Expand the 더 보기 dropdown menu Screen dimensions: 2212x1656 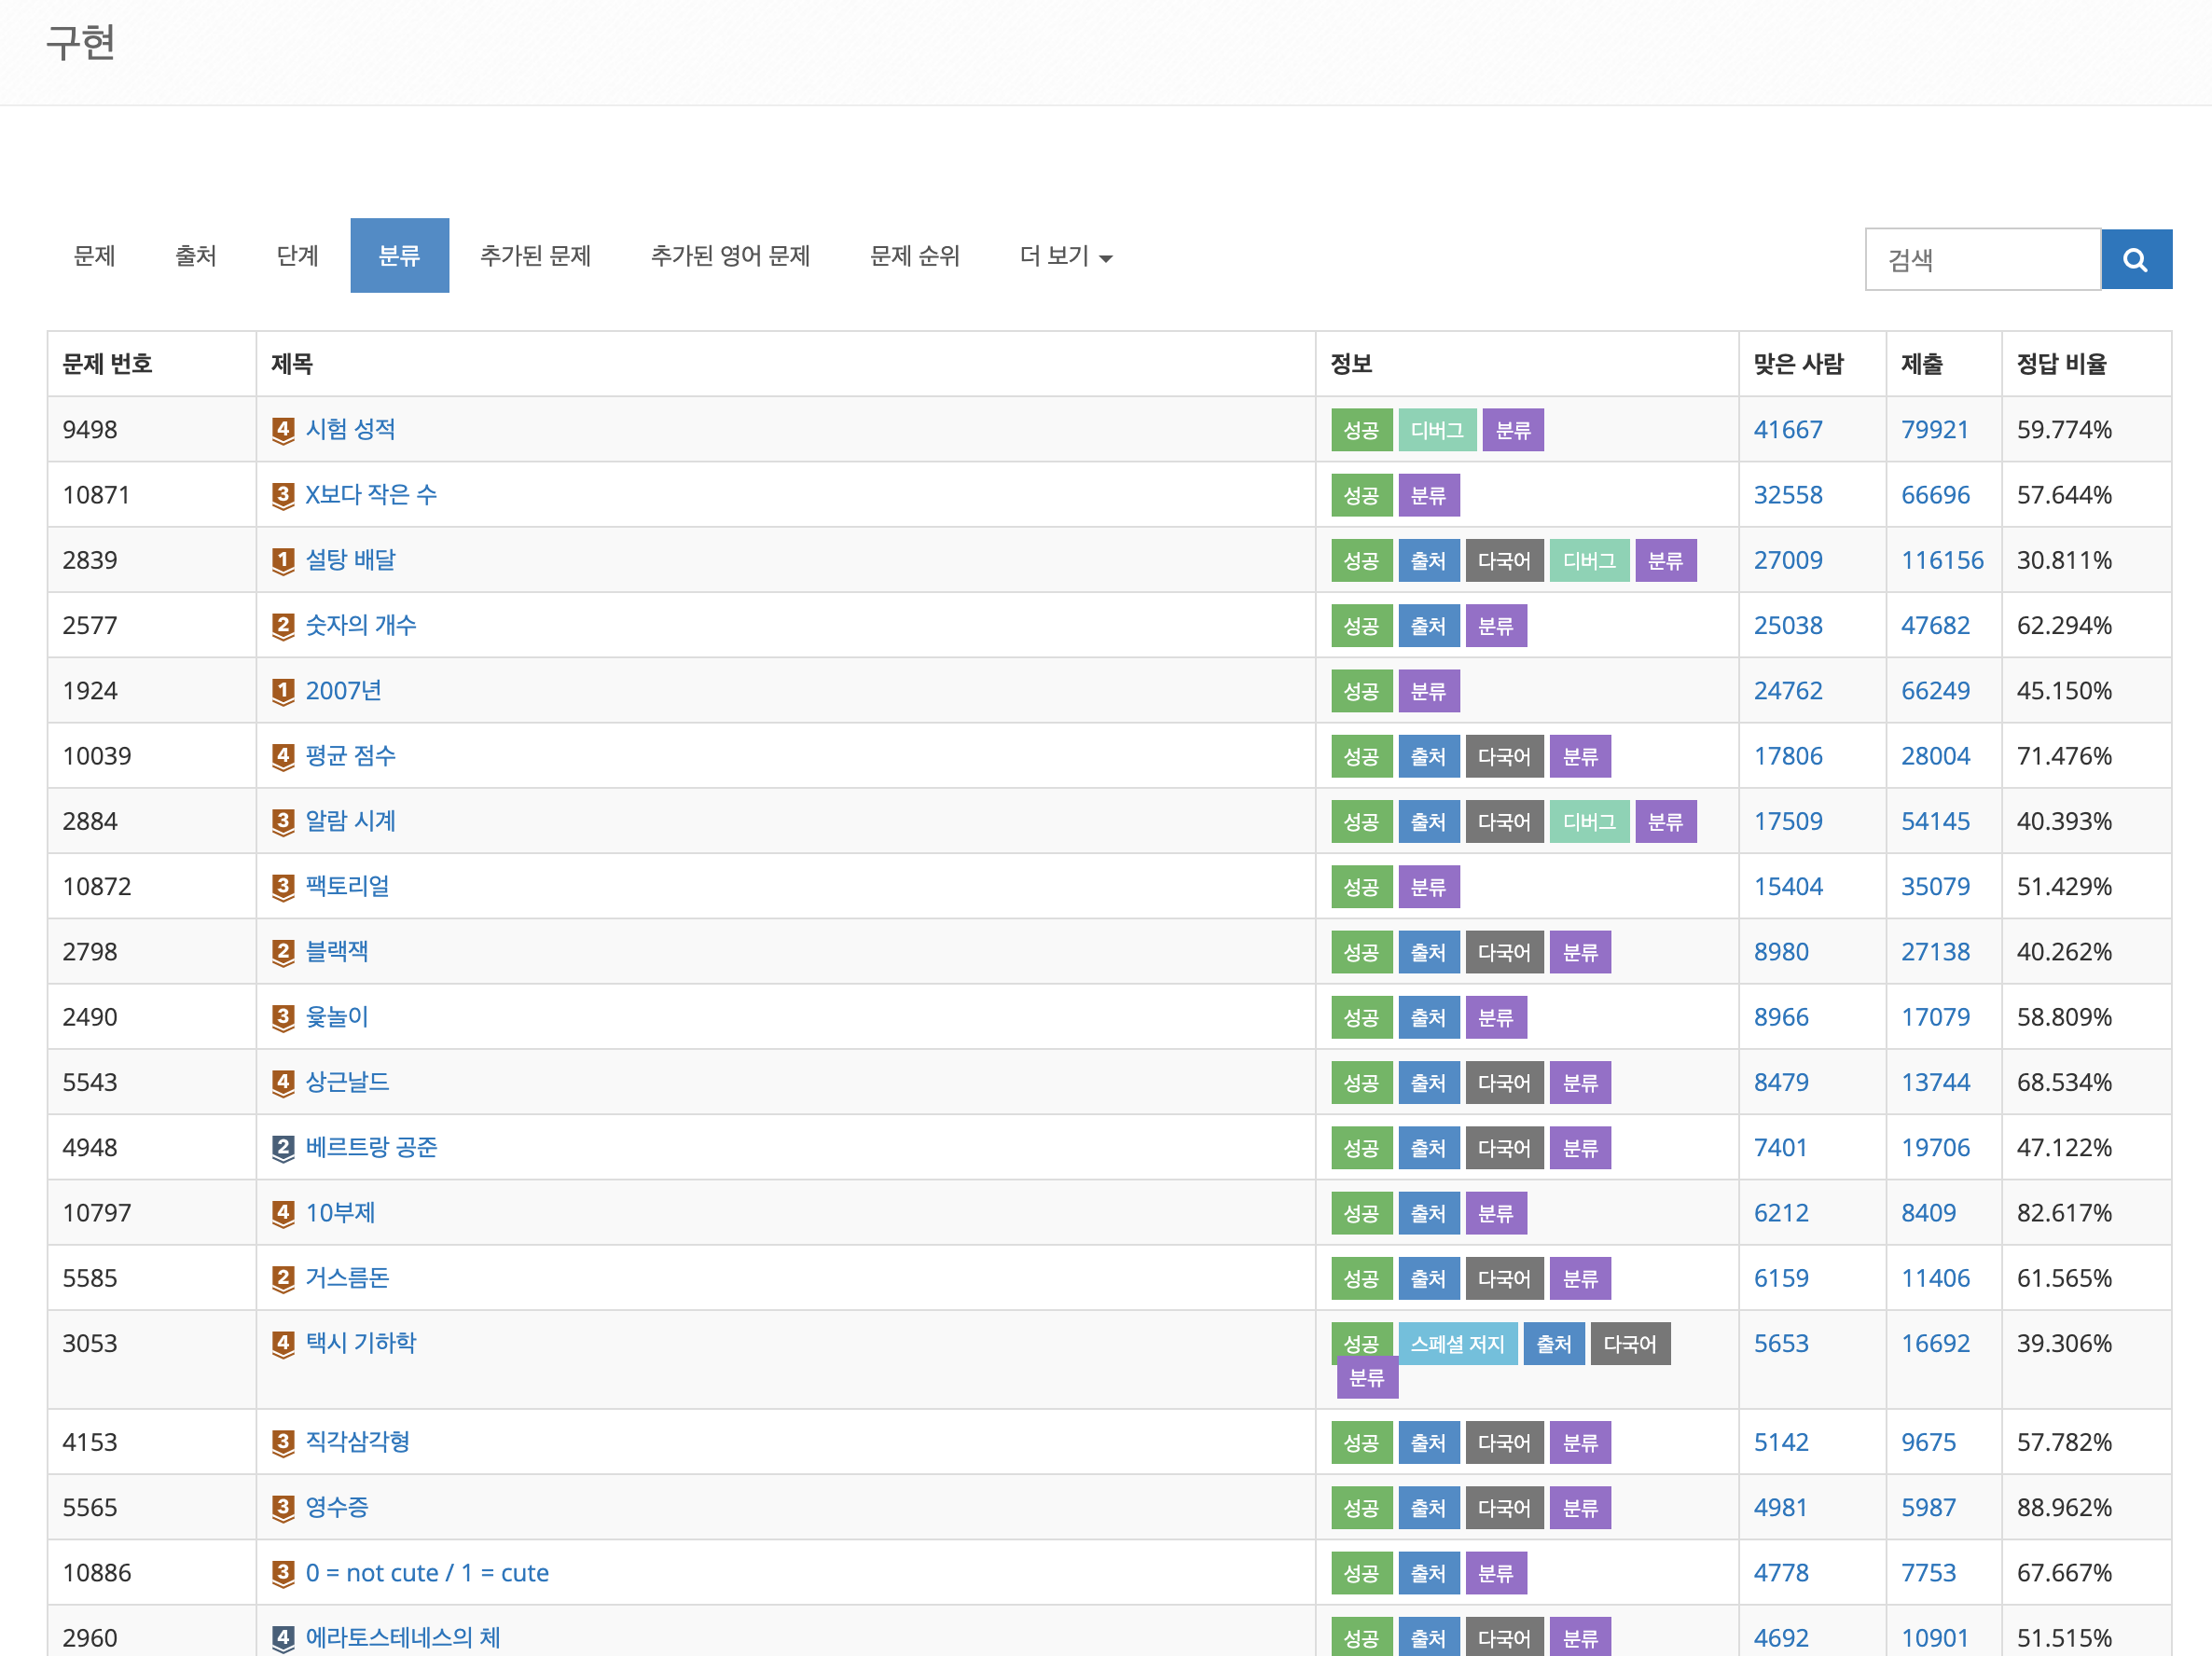tap(1065, 256)
